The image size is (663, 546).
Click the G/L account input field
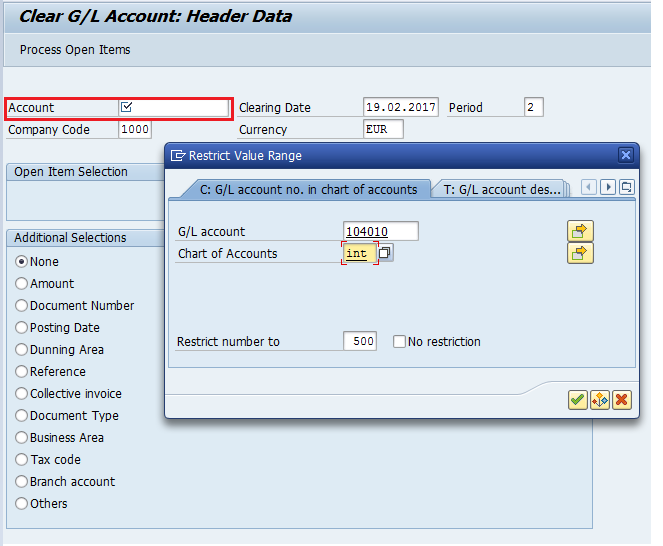click(x=381, y=231)
